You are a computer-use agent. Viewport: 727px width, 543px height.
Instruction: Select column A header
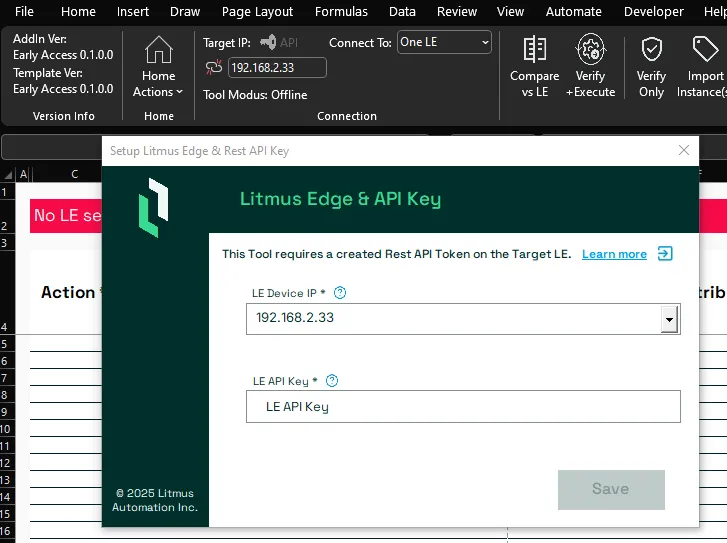(24, 174)
